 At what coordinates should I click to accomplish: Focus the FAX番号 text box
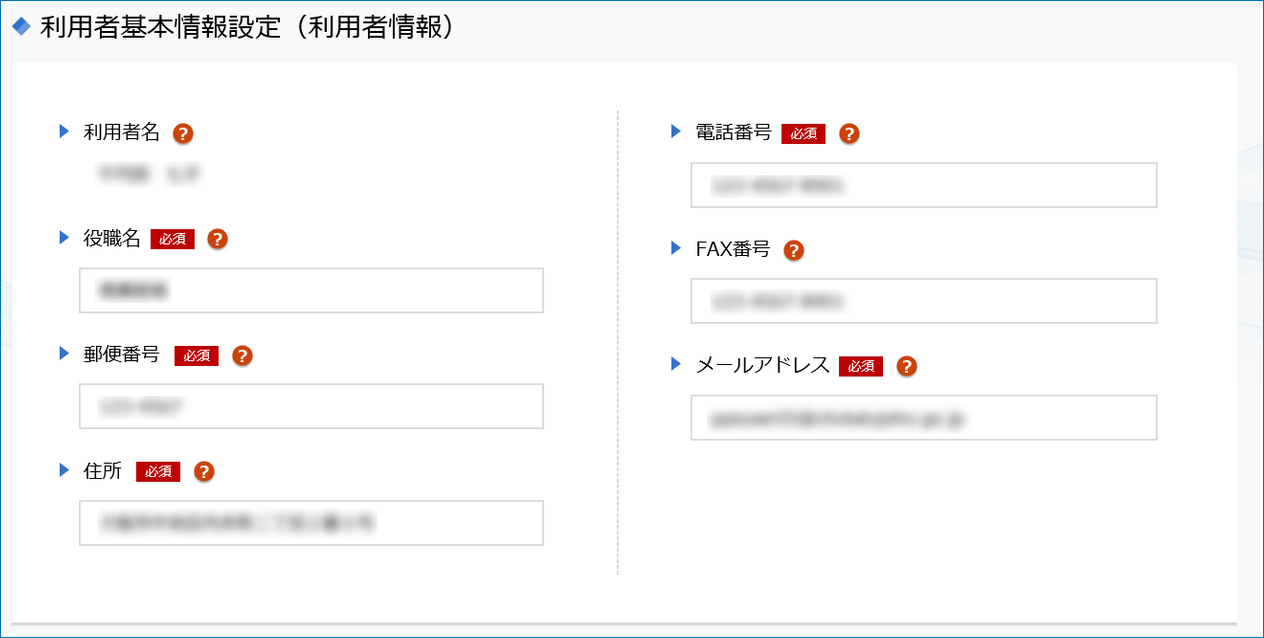(923, 301)
